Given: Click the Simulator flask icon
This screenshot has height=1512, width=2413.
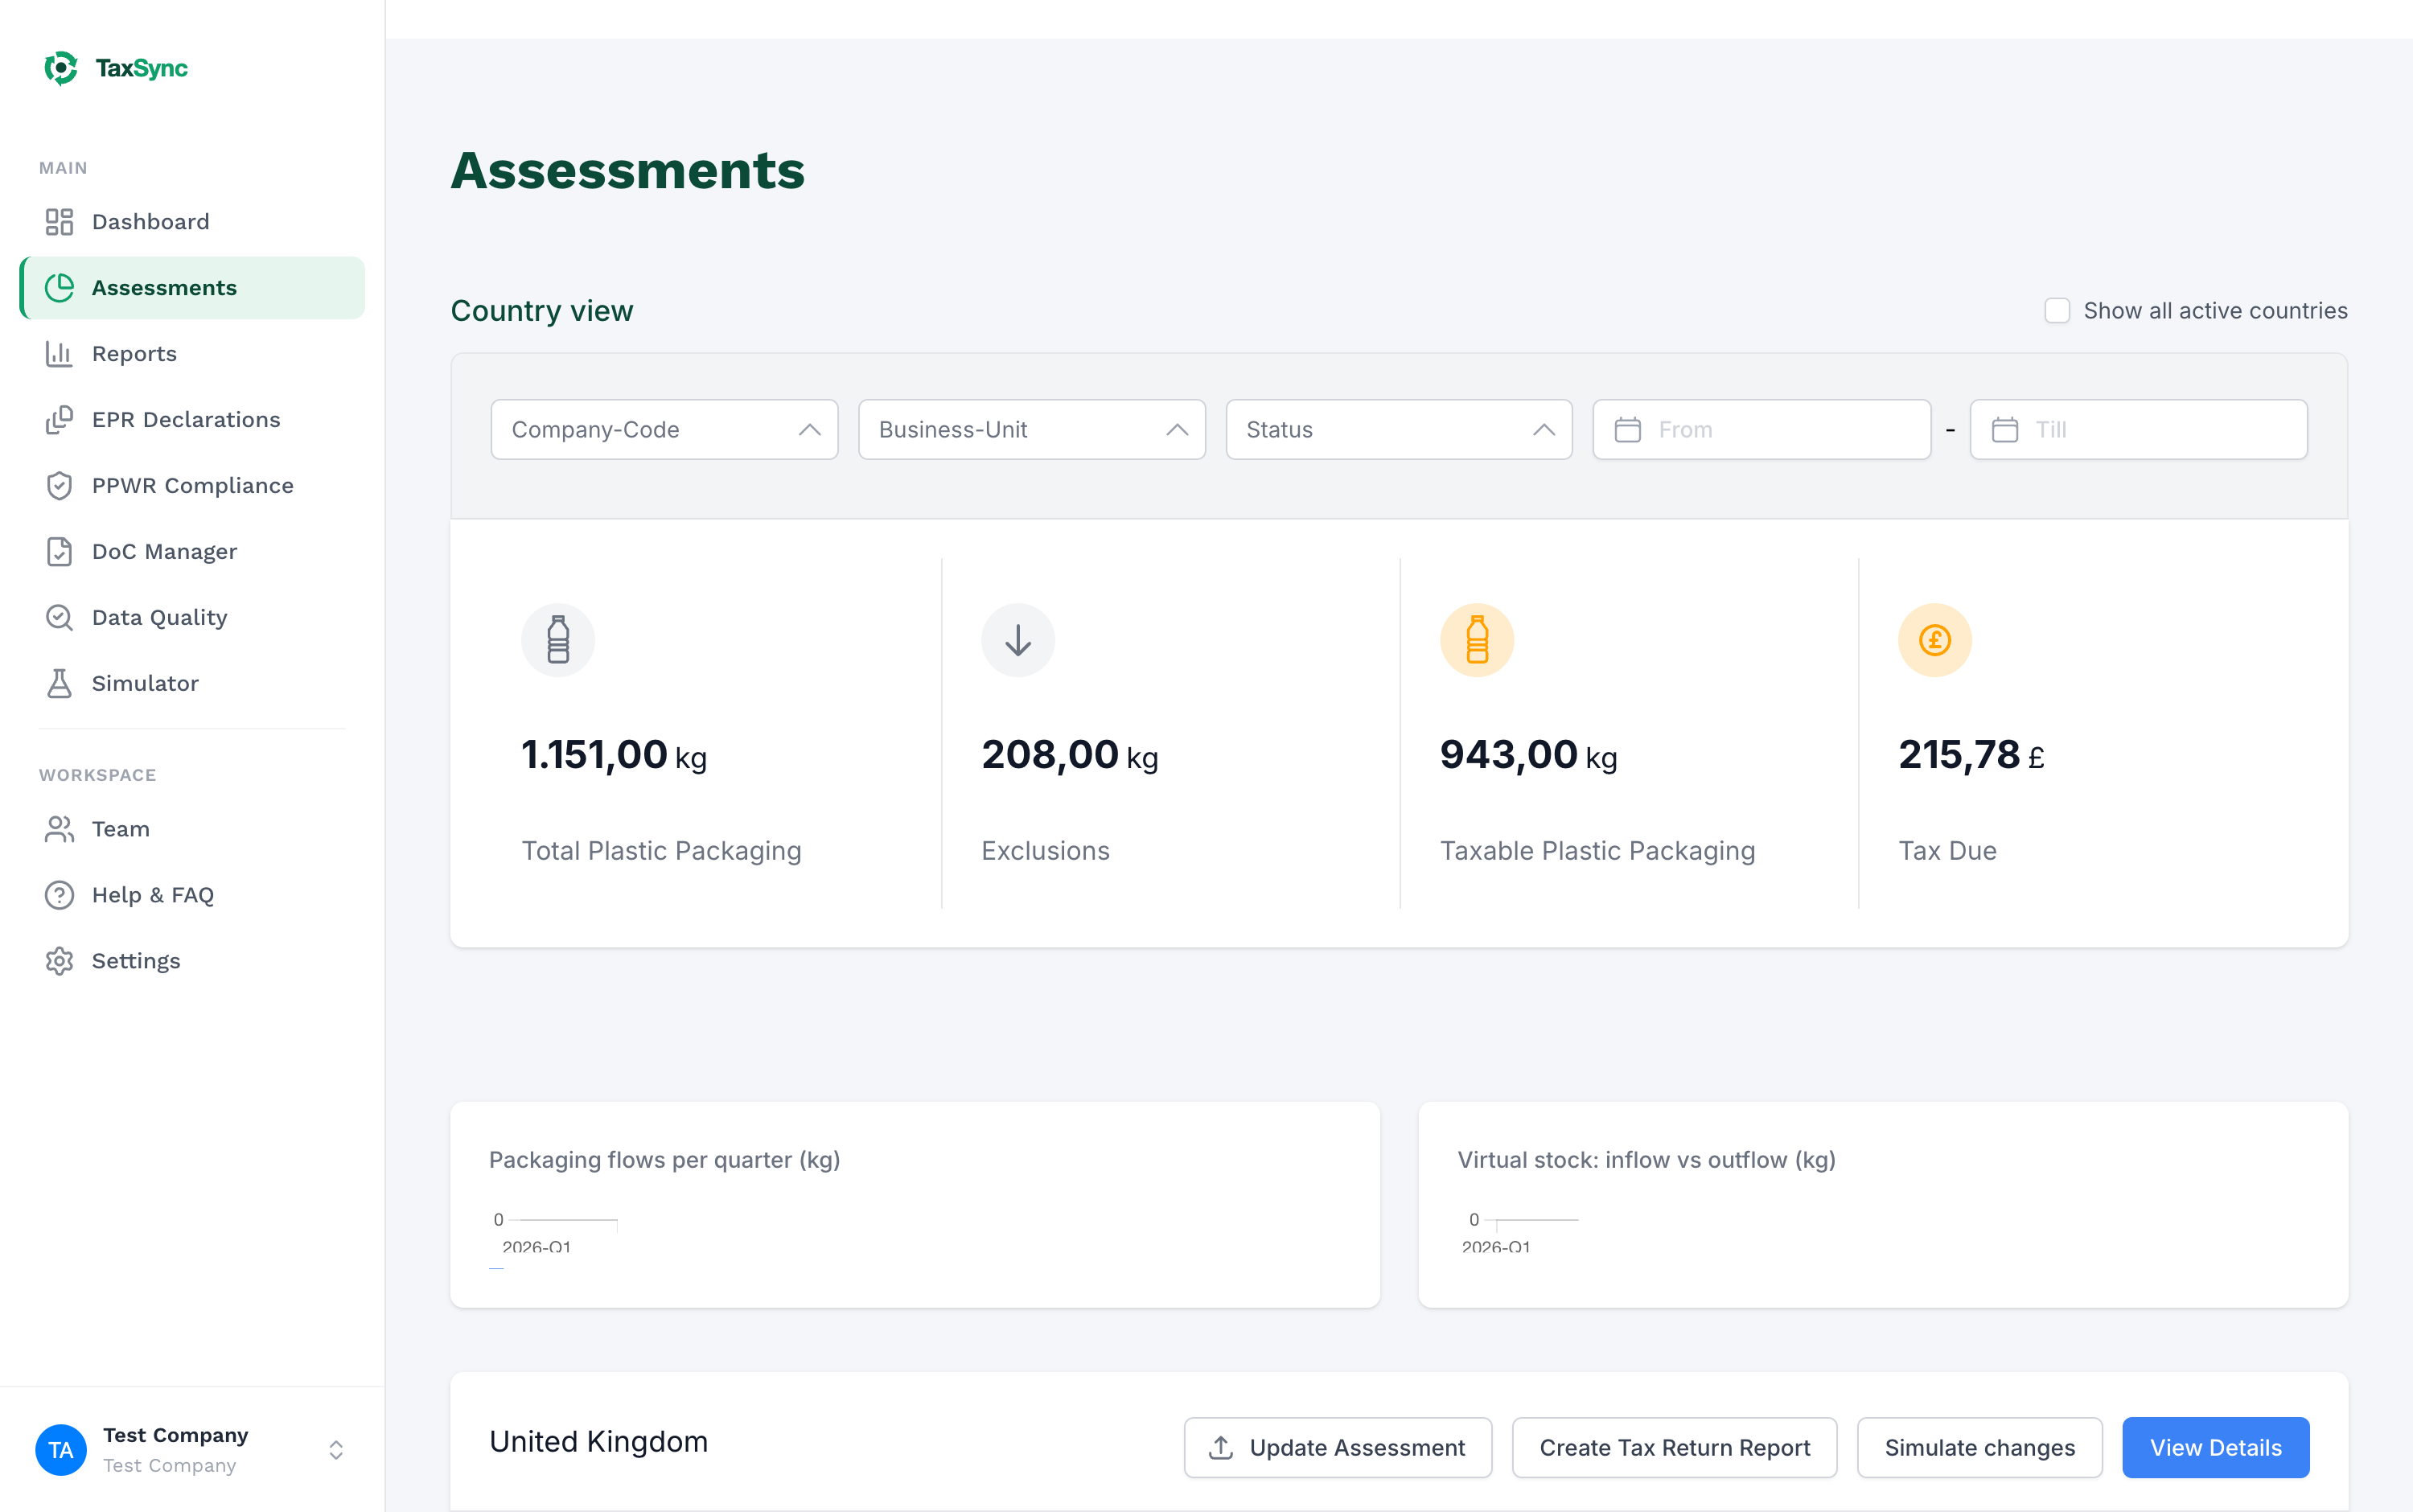Looking at the screenshot, I should coord(59,684).
